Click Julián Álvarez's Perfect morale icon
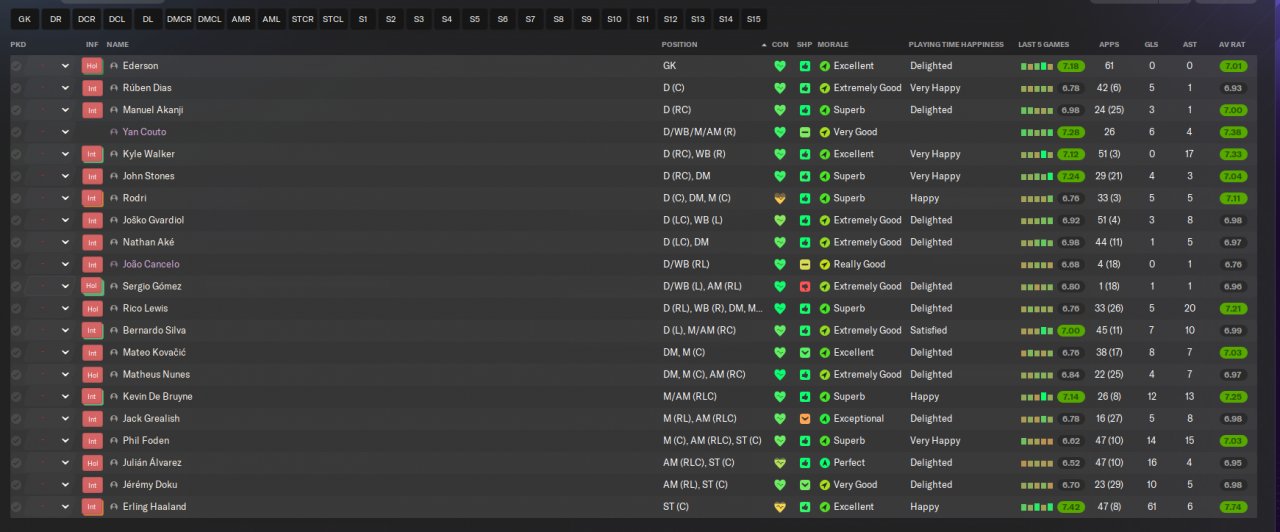The width and height of the screenshot is (1280, 532). pyautogui.click(x=825, y=462)
